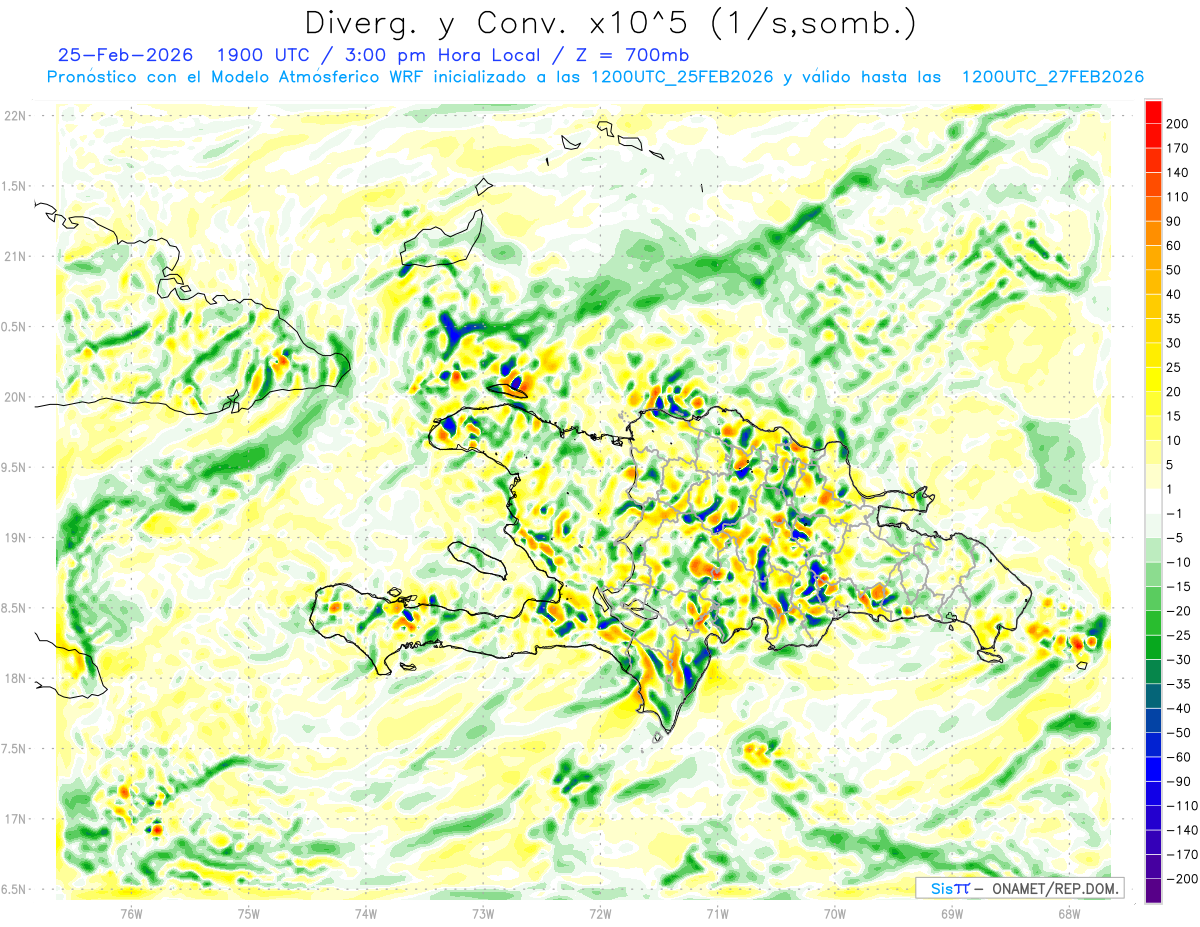Click the '-5' colorbar label
The width and height of the screenshot is (1200, 927).
click(x=1175, y=537)
